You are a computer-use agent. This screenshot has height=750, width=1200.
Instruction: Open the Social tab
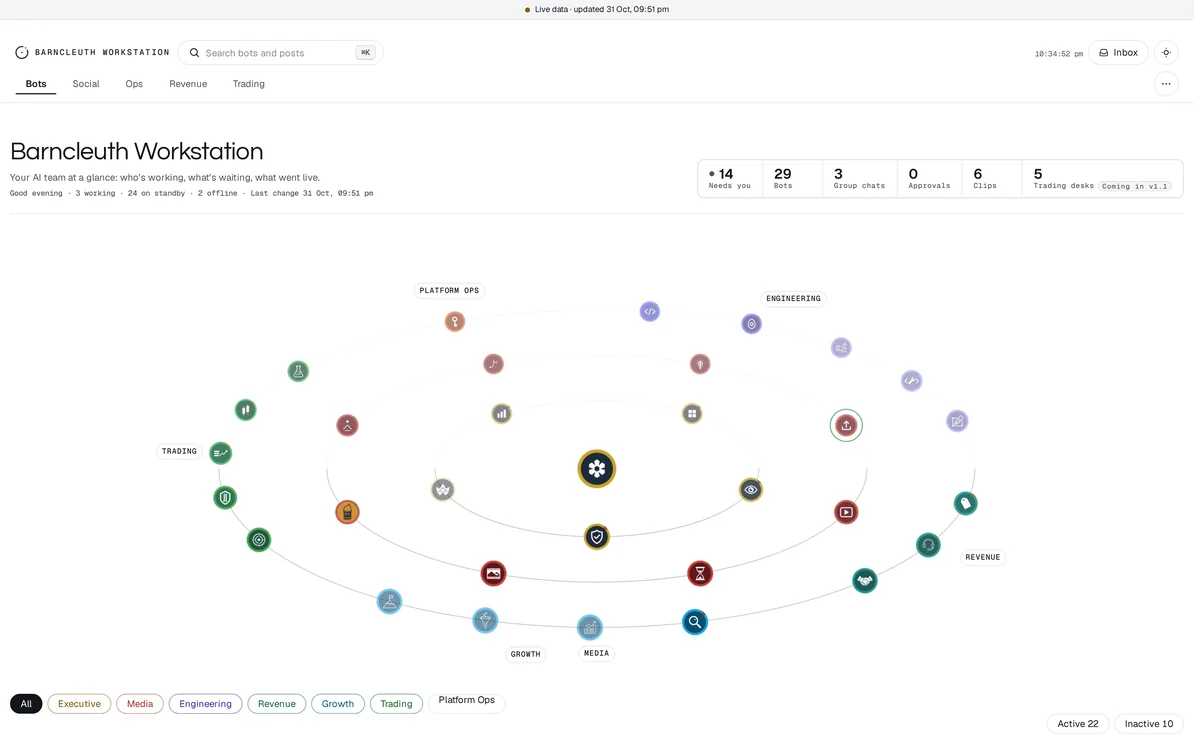pyautogui.click(x=86, y=84)
